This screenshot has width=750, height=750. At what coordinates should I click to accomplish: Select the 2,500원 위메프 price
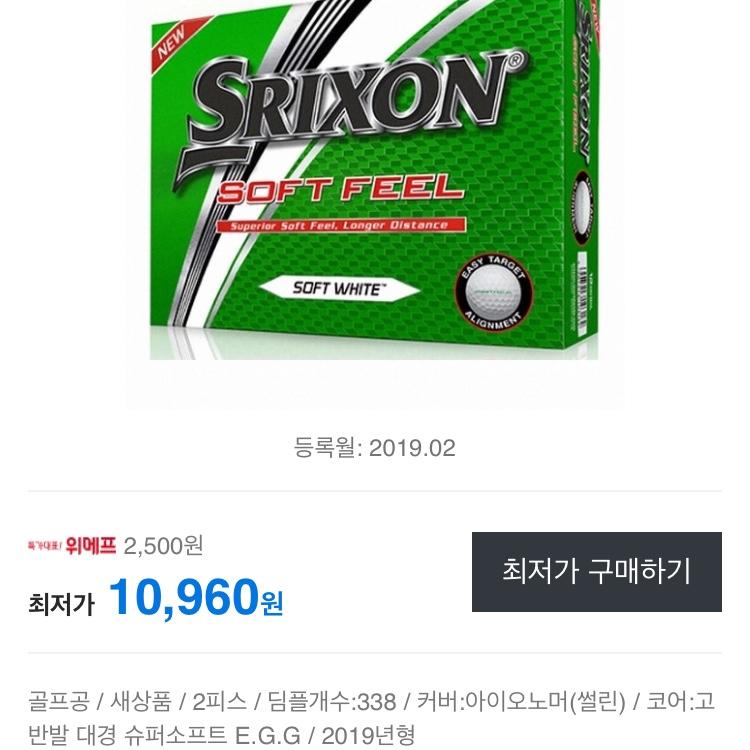pyautogui.click(x=163, y=546)
